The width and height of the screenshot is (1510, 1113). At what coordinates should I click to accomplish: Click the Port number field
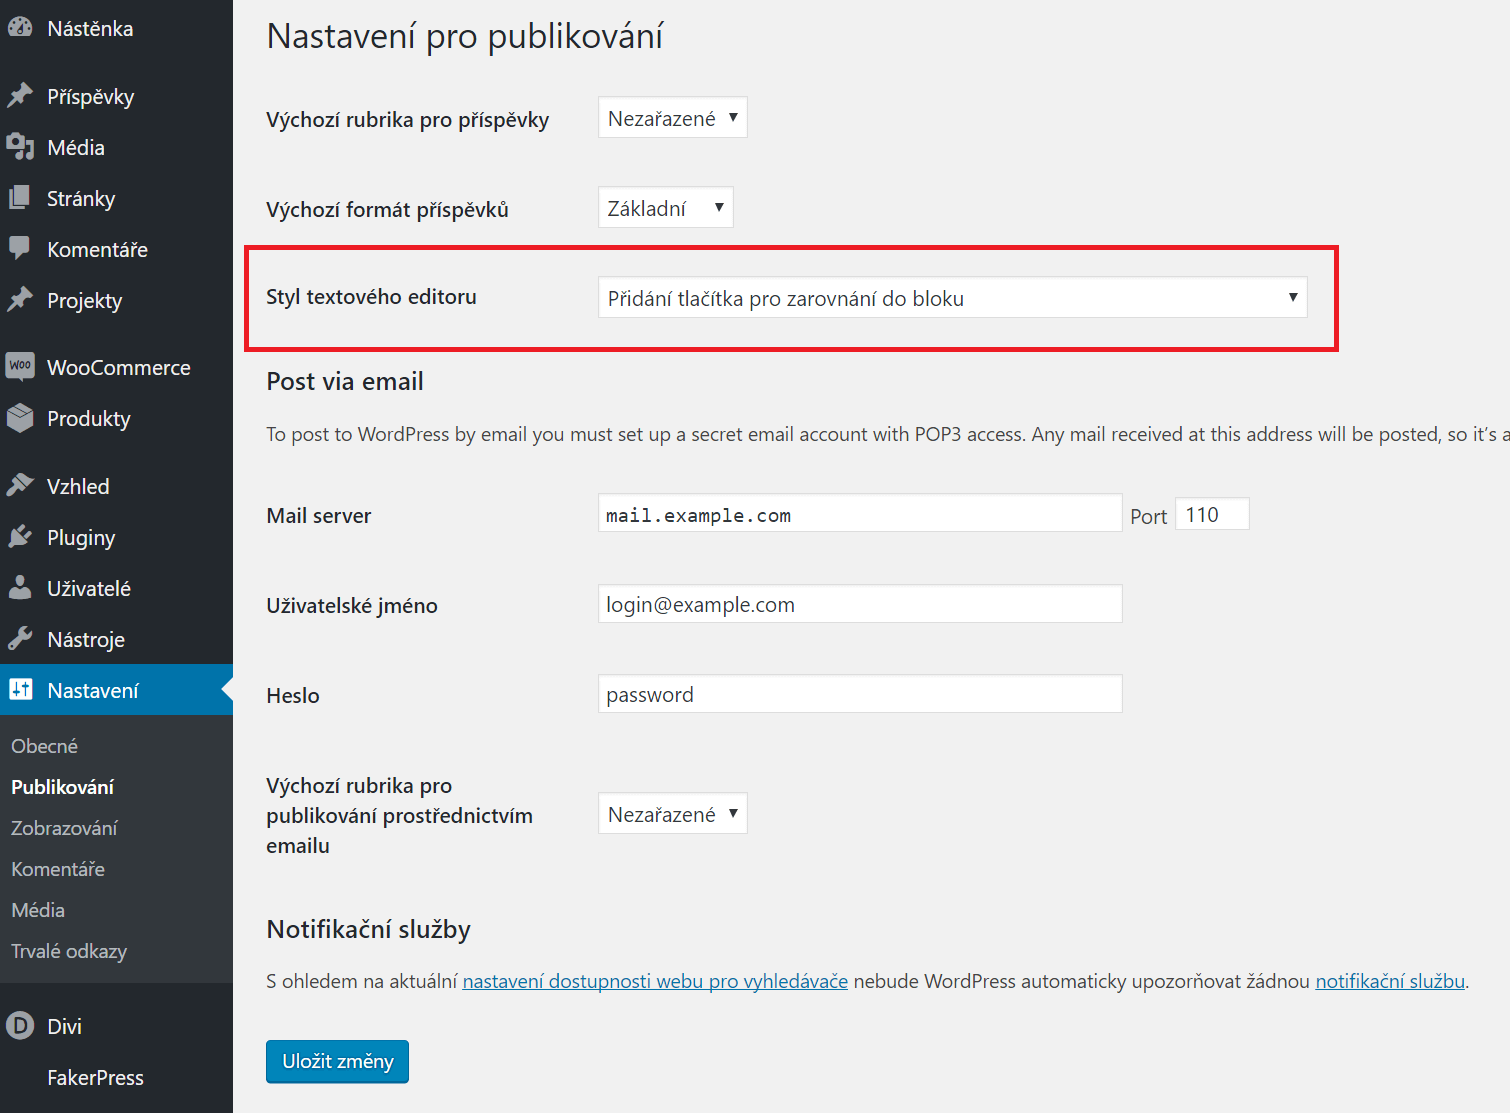[1212, 514]
